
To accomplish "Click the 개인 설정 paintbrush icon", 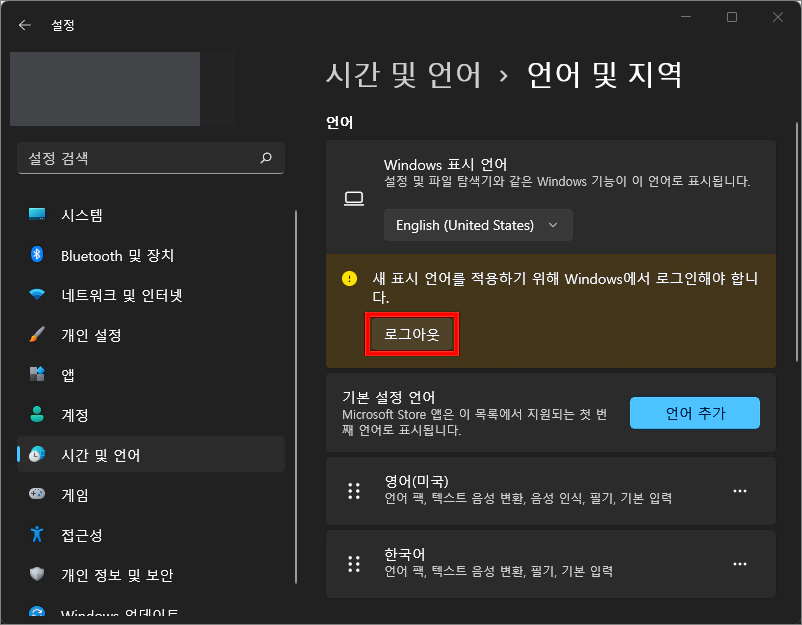I will point(37,334).
